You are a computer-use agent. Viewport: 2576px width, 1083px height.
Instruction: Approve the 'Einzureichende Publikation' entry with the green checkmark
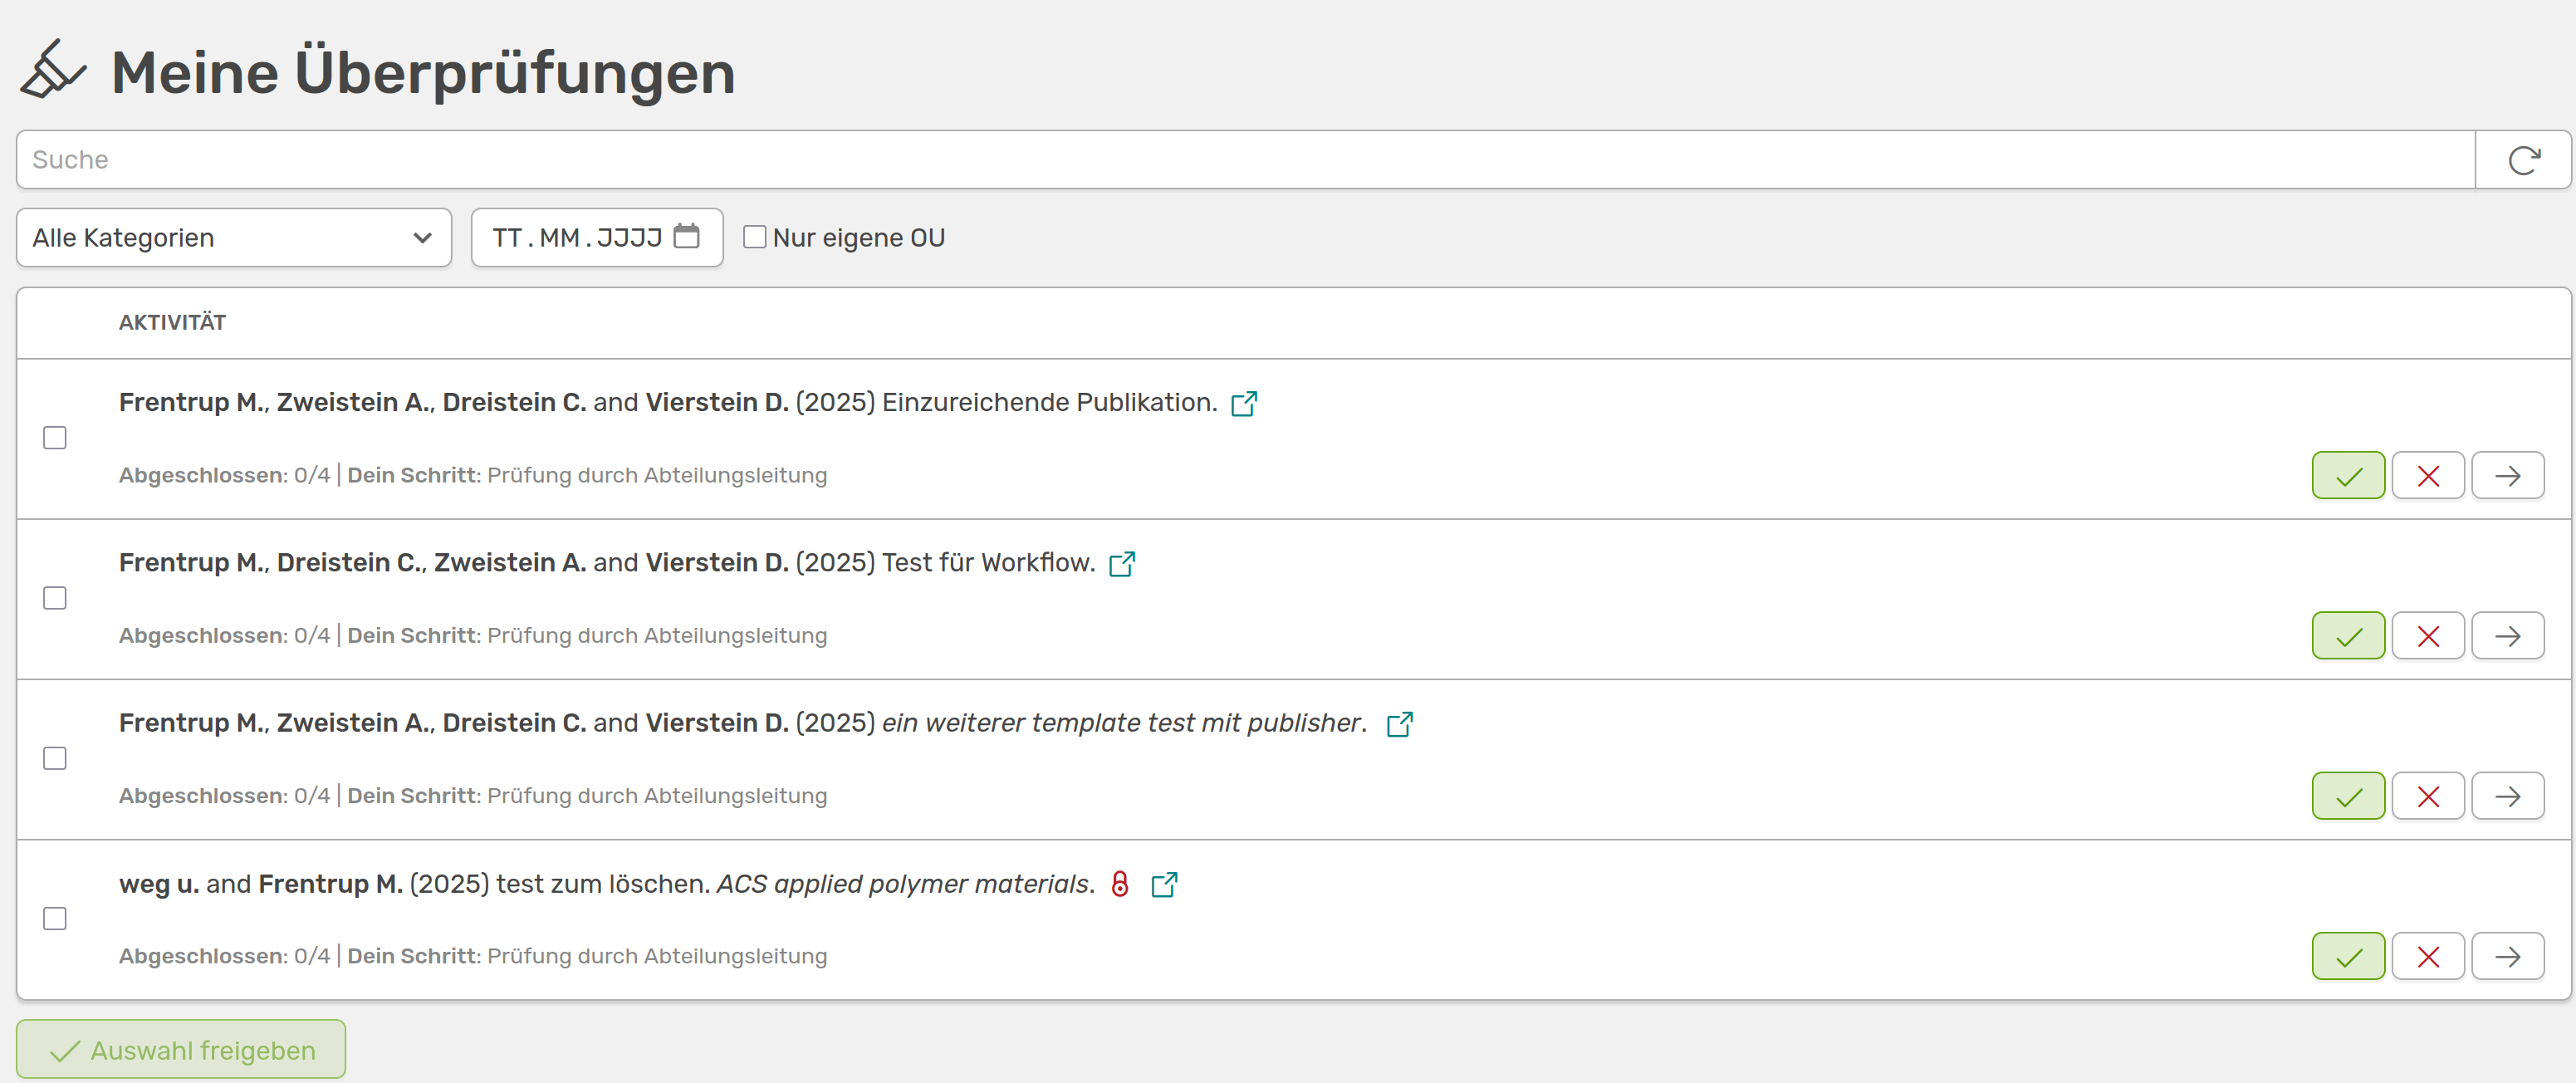pyautogui.click(x=2347, y=476)
